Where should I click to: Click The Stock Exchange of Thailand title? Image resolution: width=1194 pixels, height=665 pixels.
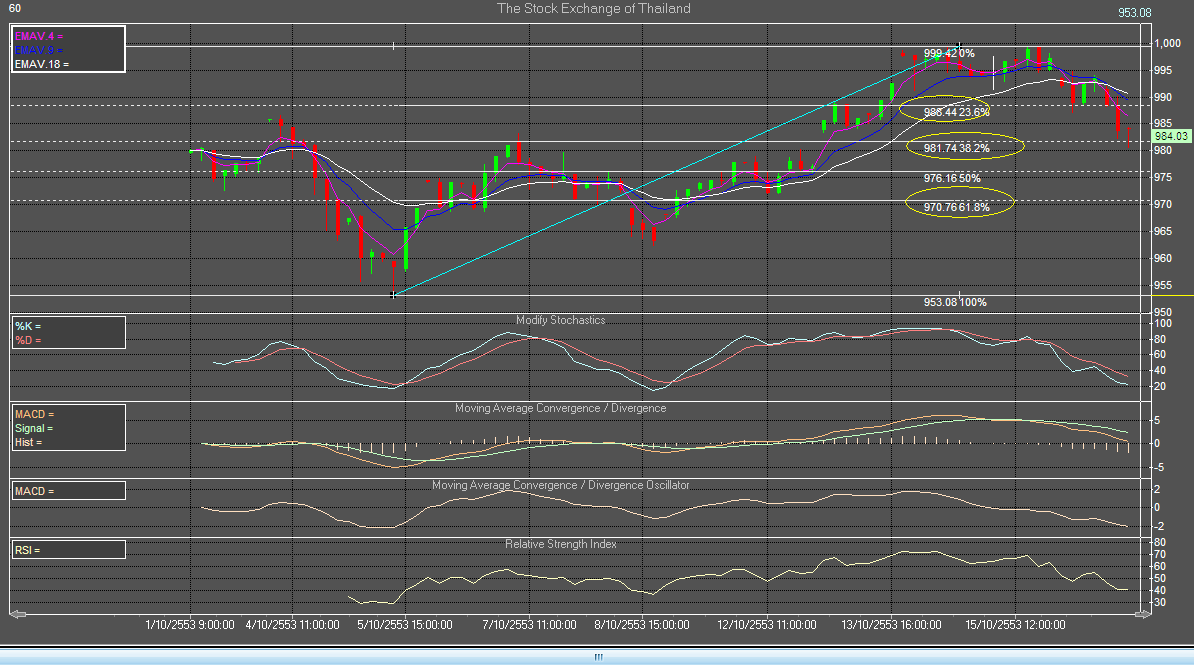(594, 8)
